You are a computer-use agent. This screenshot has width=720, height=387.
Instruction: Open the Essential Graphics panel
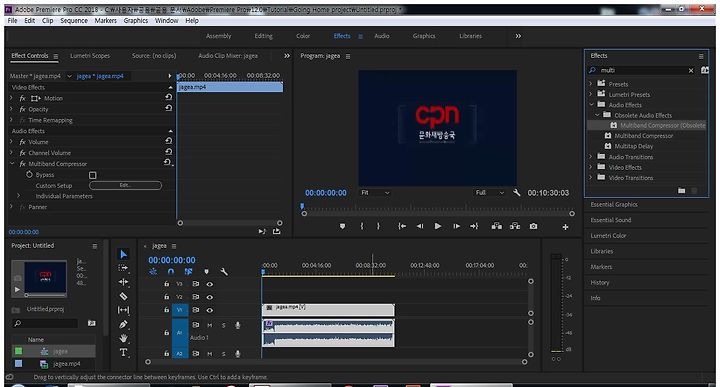pyautogui.click(x=614, y=204)
